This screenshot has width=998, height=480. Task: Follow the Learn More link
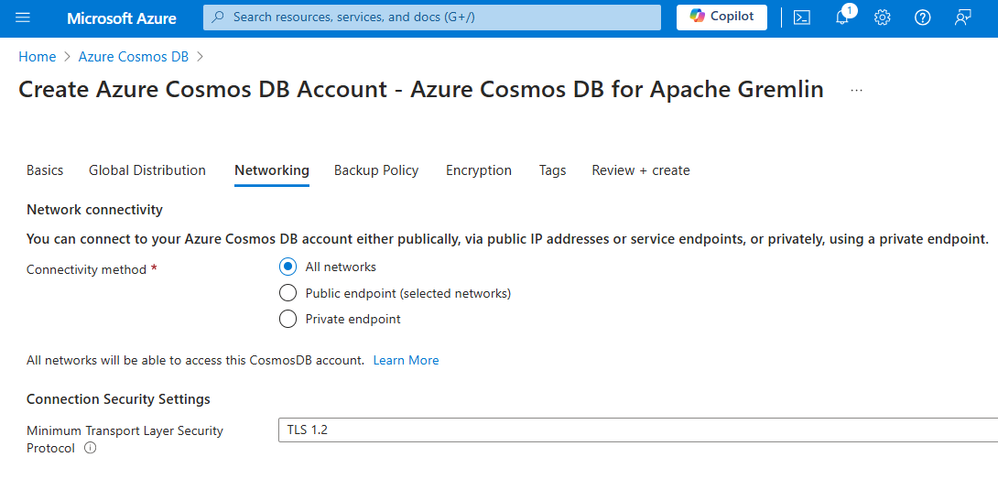pos(406,360)
